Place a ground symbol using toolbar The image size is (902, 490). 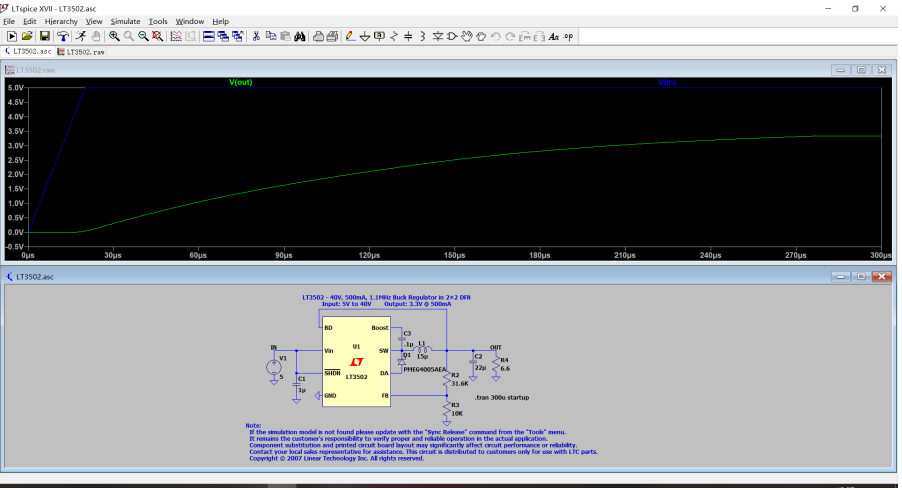[x=364, y=36]
